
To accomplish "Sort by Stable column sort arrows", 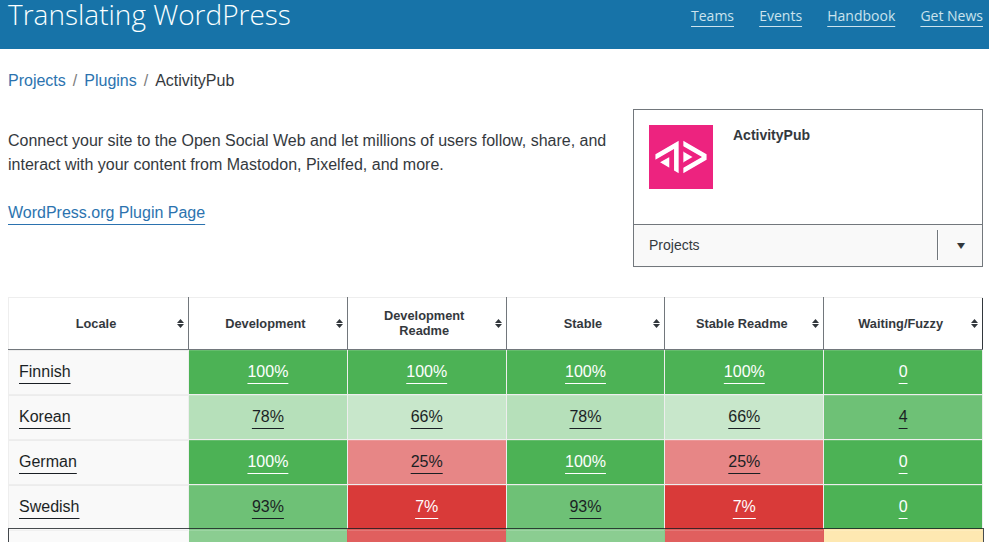I will pyautogui.click(x=657, y=324).
